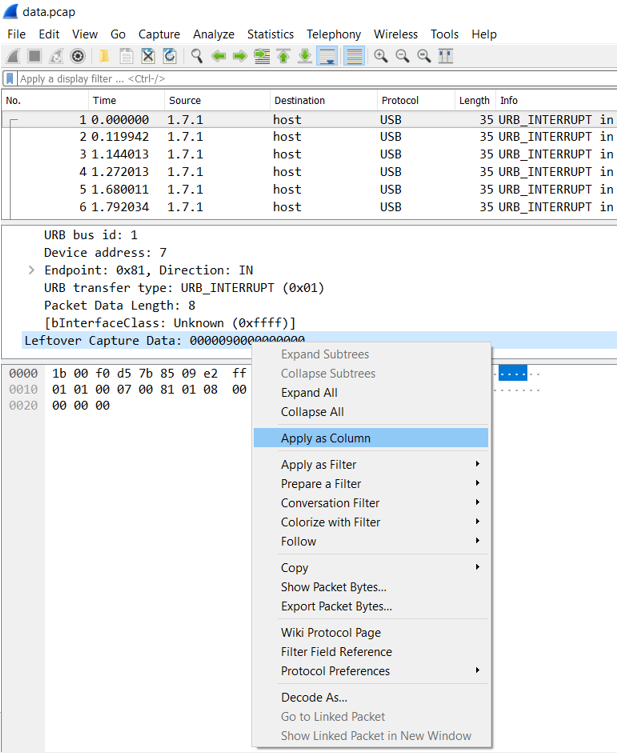
Task: Open the Help menu
Action: pos(484,35)
